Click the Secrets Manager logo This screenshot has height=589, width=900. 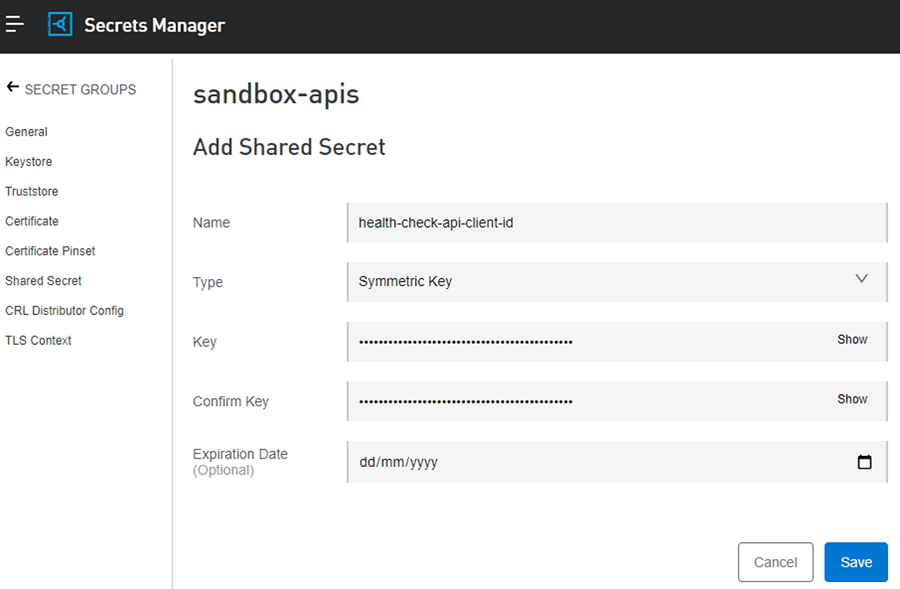[x=58, y=24]
